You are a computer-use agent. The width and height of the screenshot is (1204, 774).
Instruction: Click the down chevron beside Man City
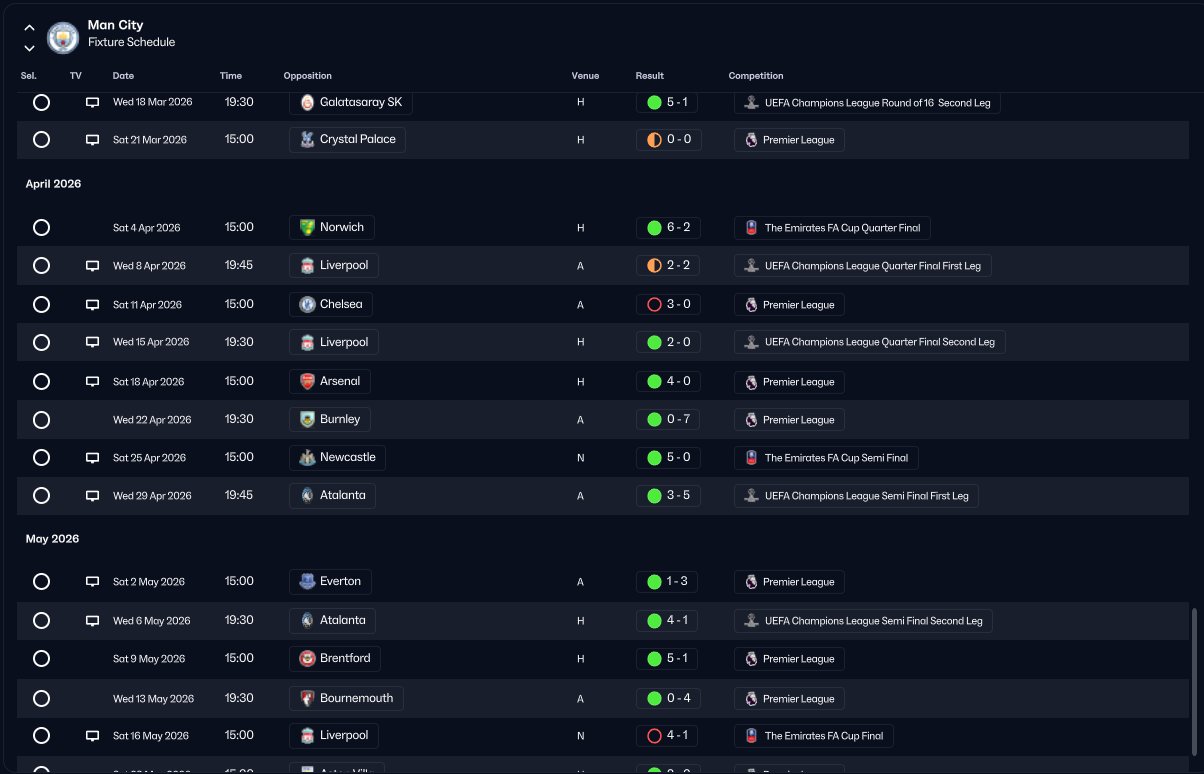tap(29, 48)
